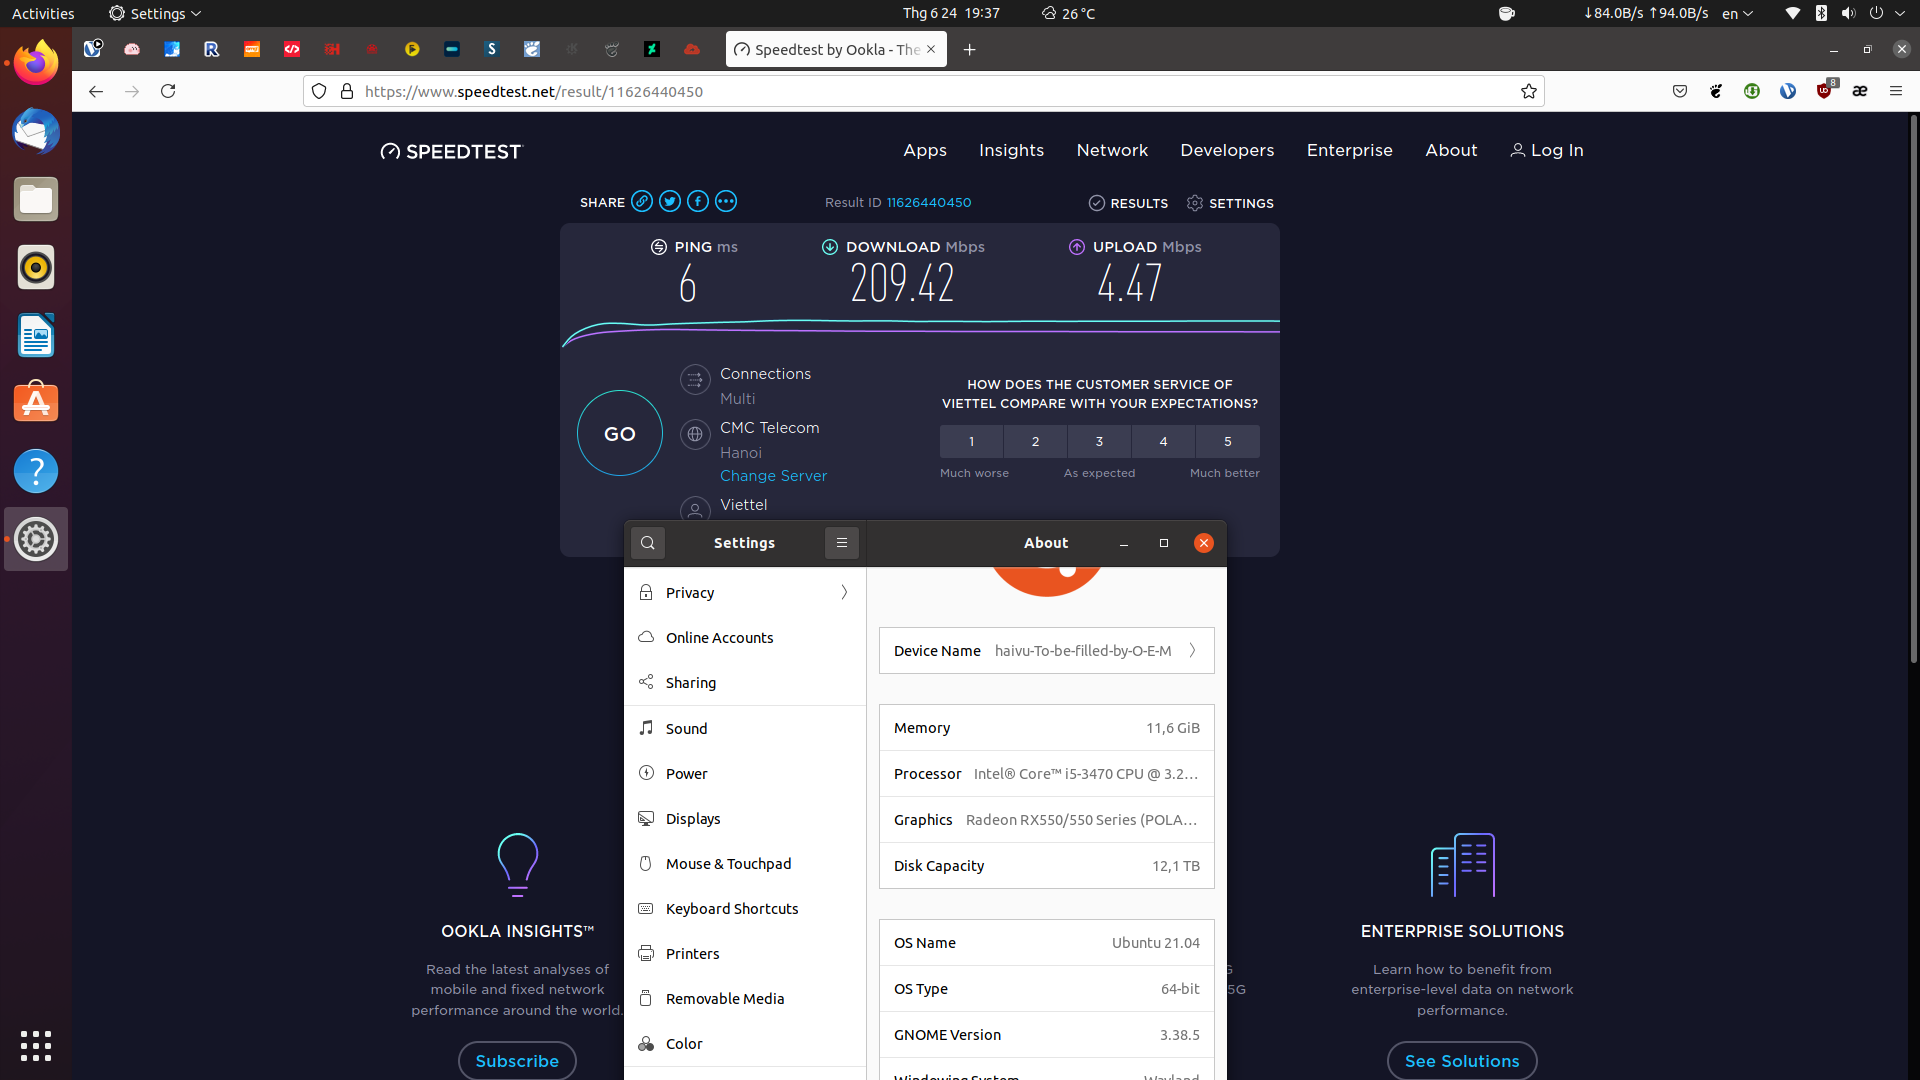Image resolution: width=1920 pixels, height=1080 pixels.
Task: Click the Change Server link
Action: (773, 476)
